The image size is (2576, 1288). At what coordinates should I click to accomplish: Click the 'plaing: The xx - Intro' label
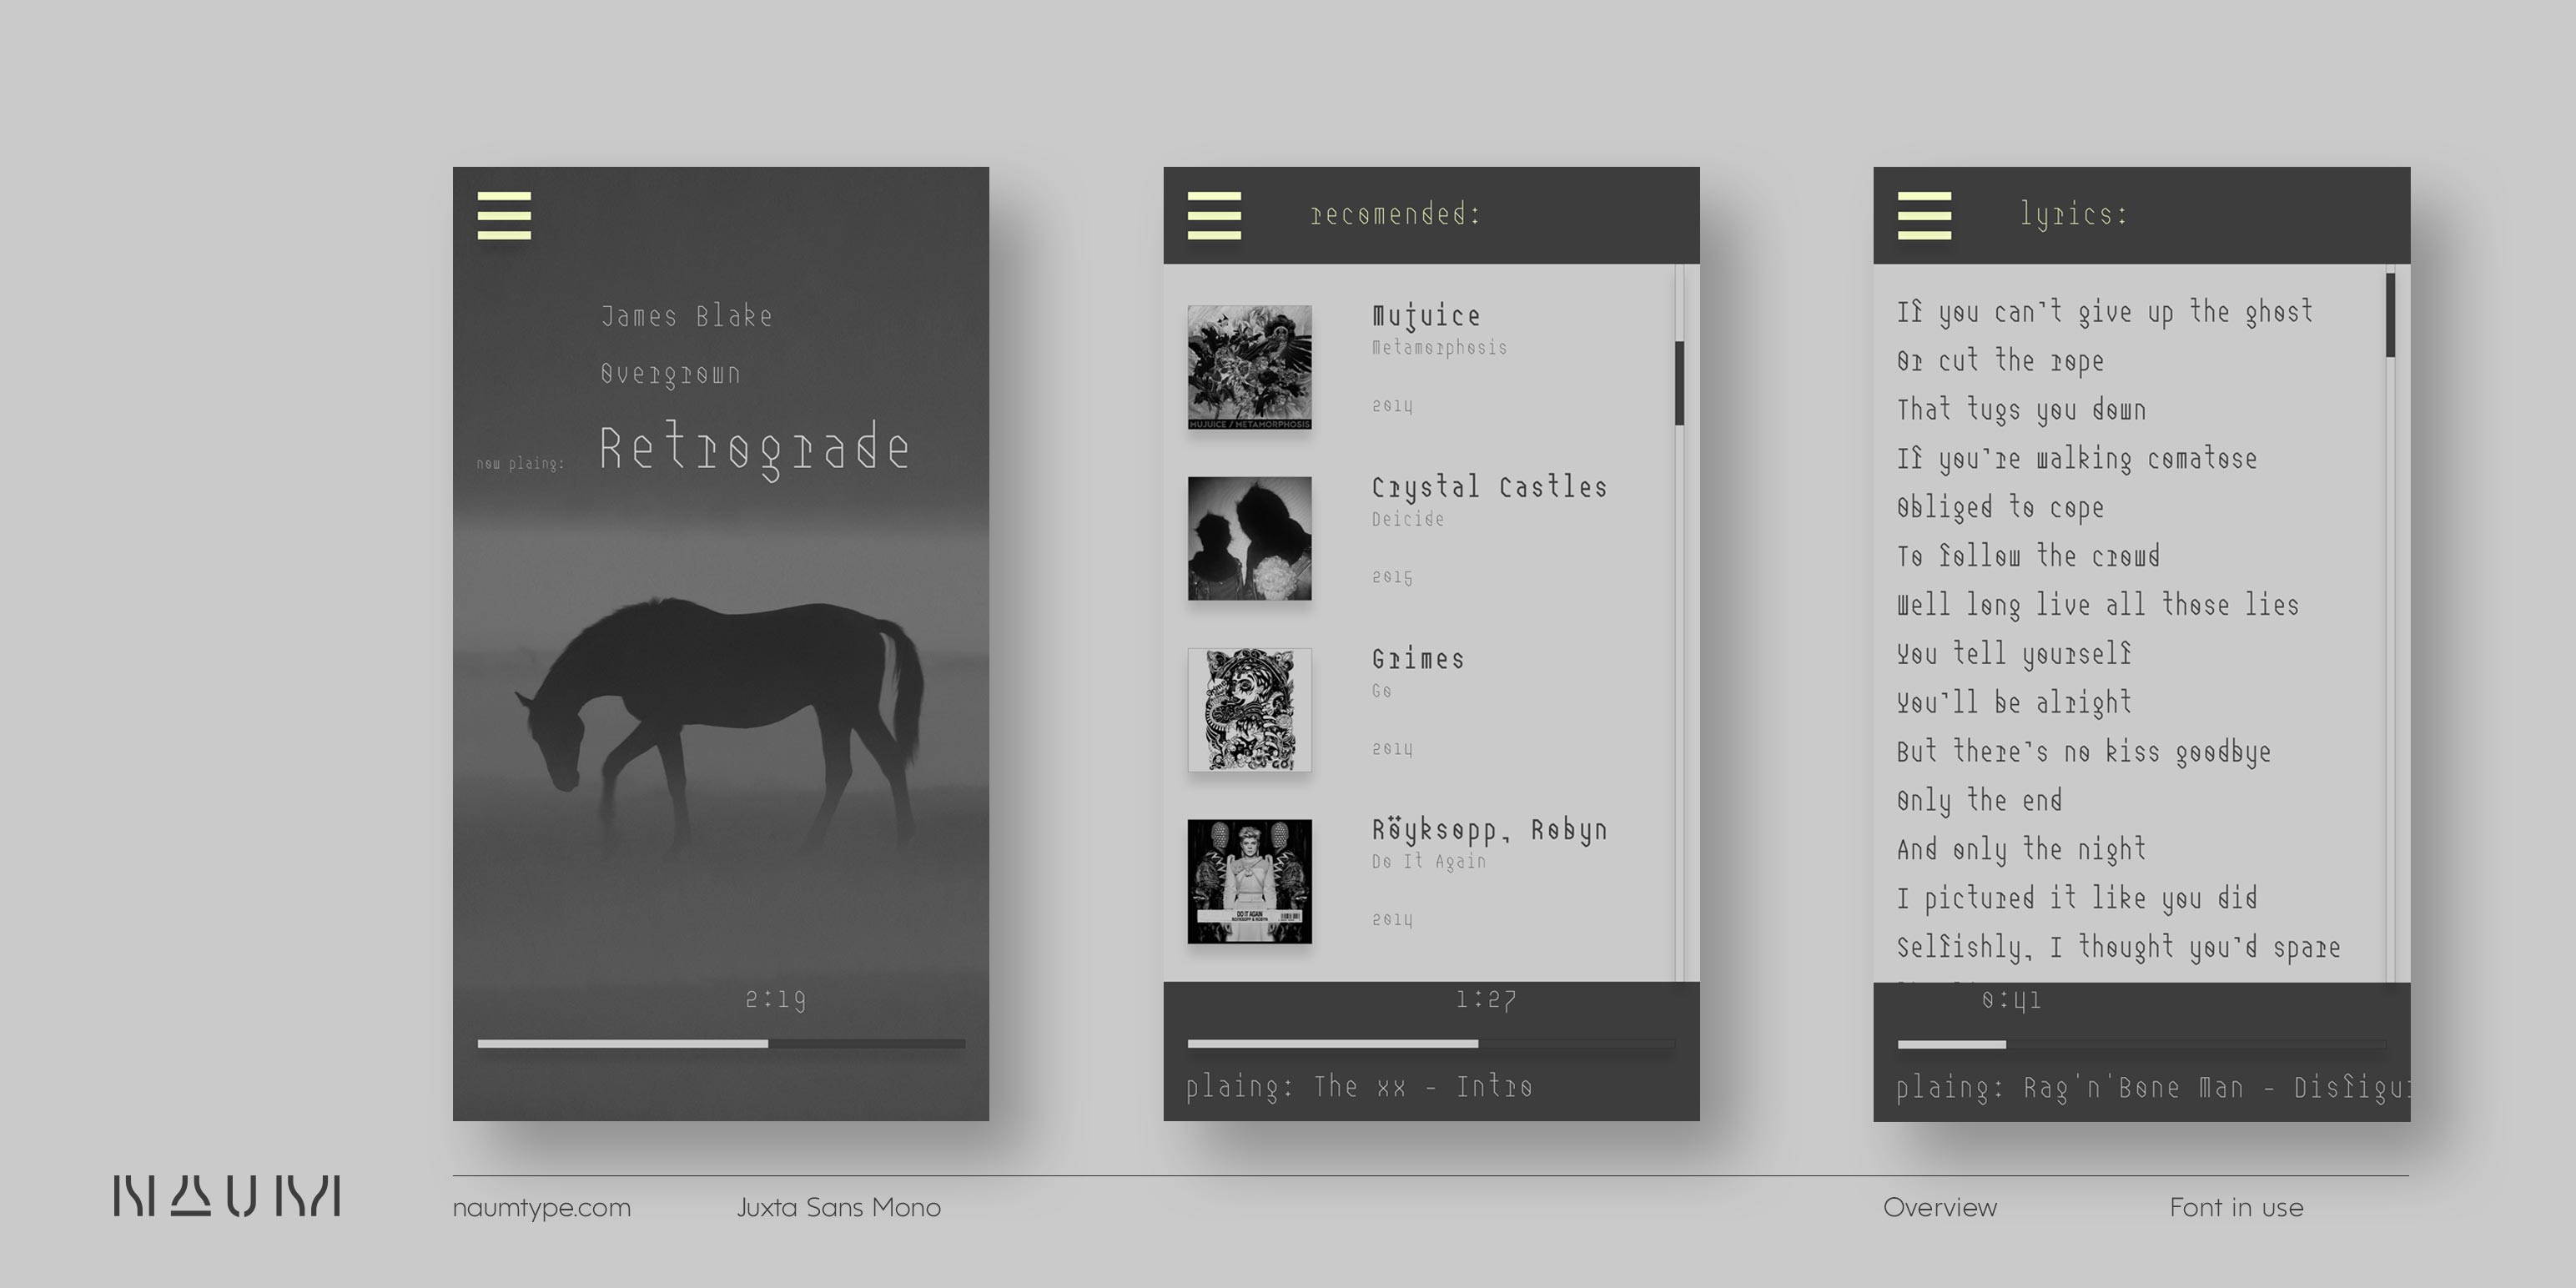point(1358,1086)
